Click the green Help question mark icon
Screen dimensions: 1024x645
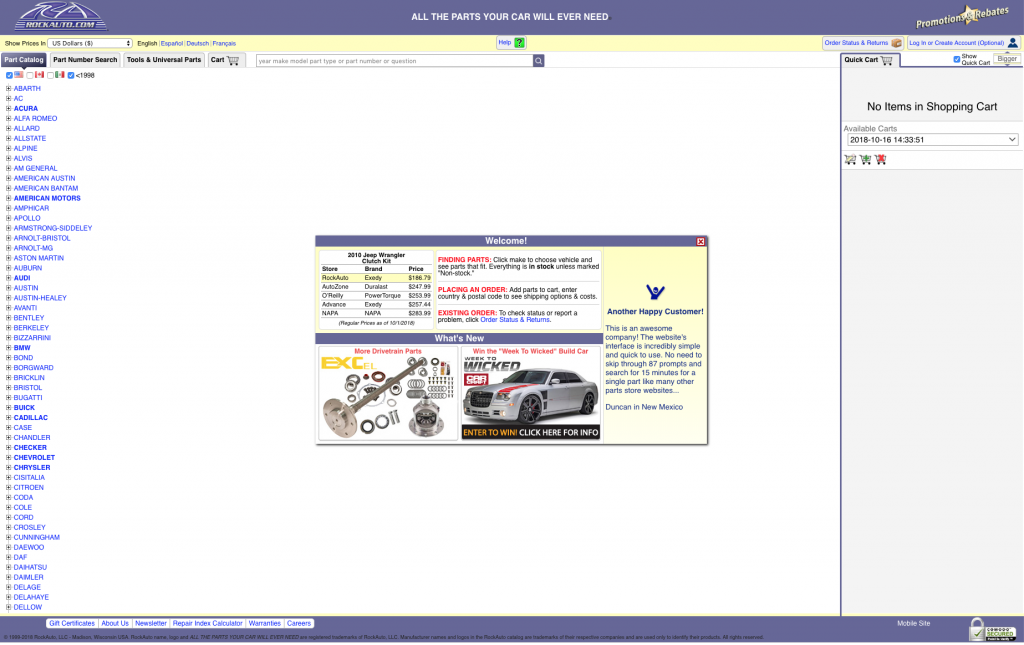[519, 43]
